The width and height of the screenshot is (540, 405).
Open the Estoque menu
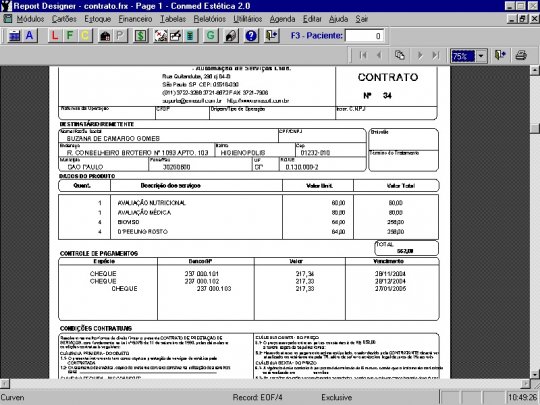[98, 19]
